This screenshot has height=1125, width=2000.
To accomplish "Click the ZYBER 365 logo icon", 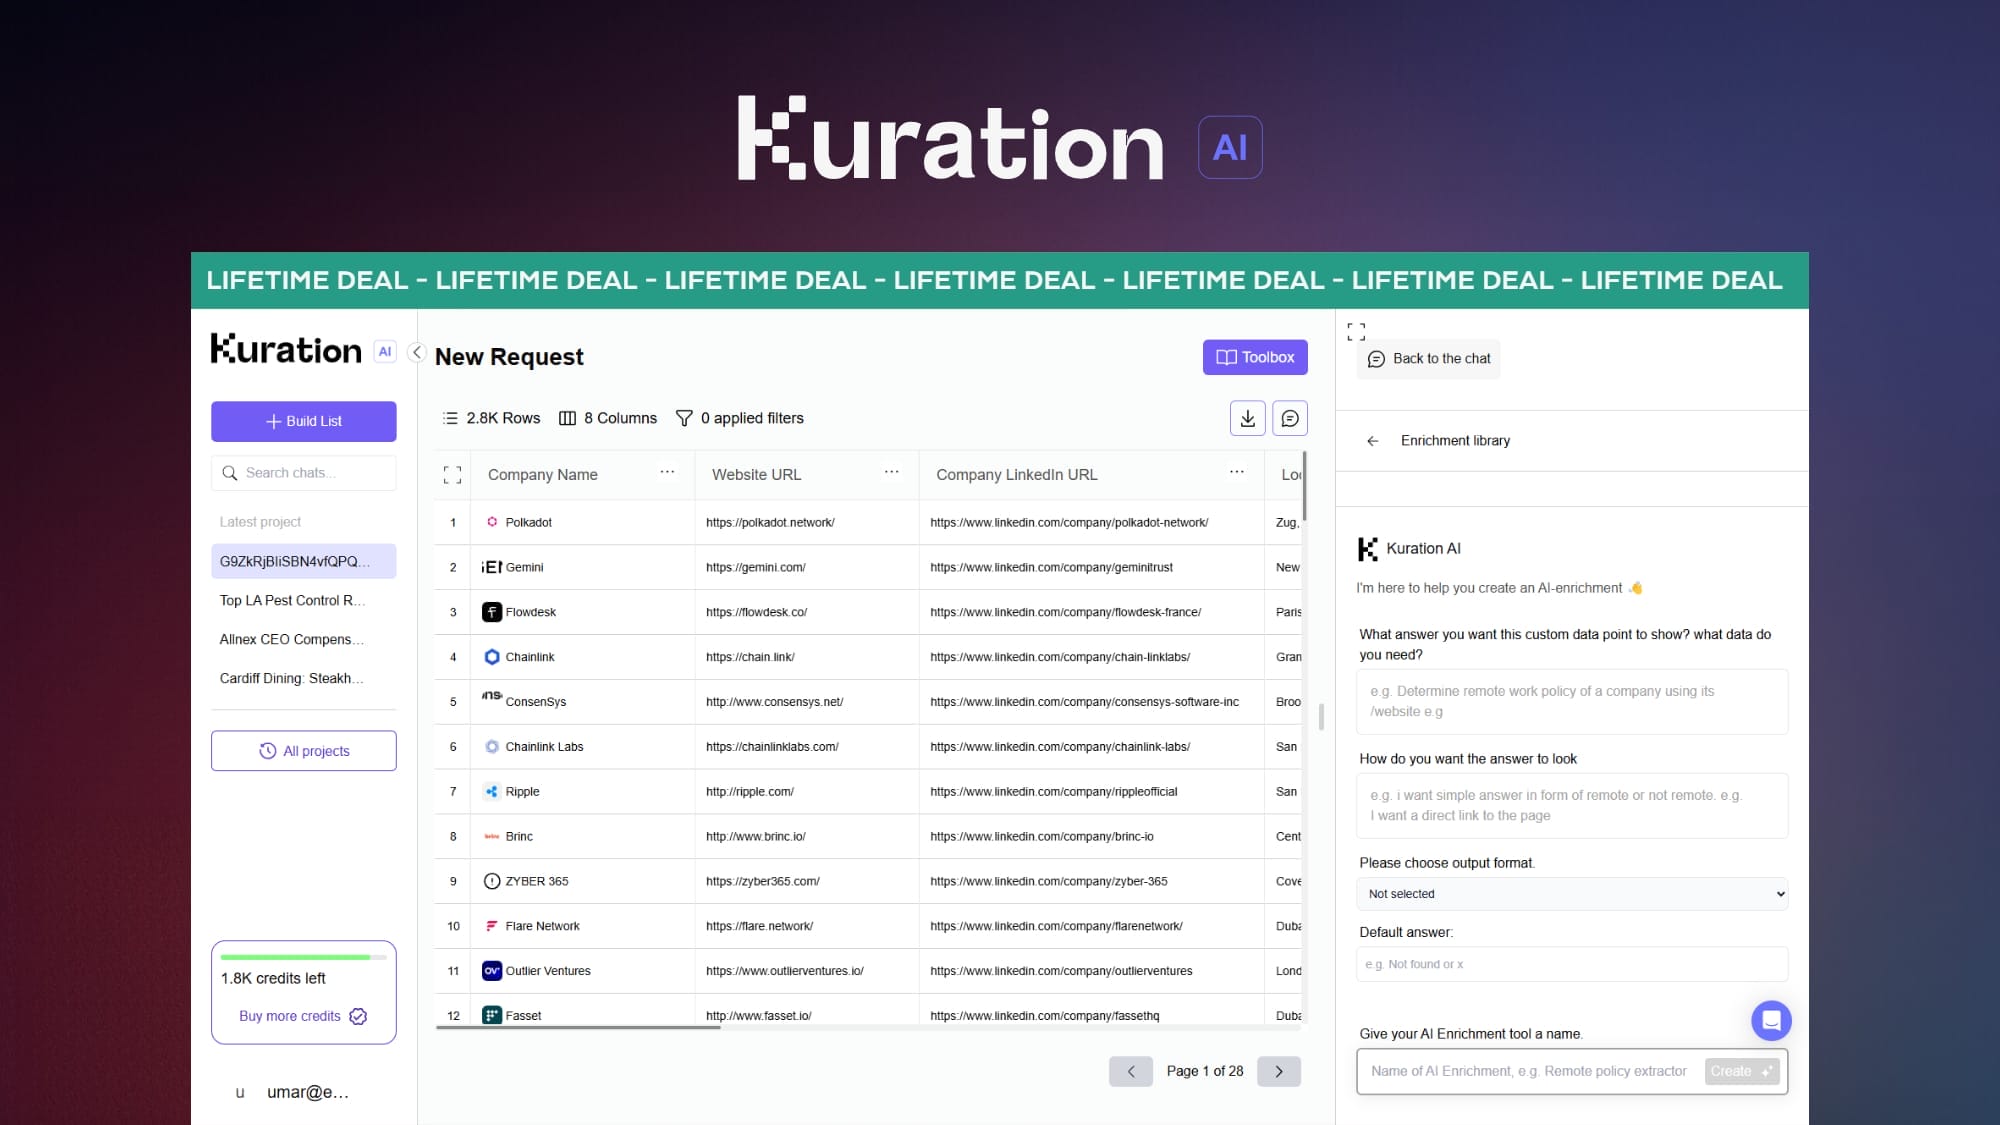I will point(492,881).
